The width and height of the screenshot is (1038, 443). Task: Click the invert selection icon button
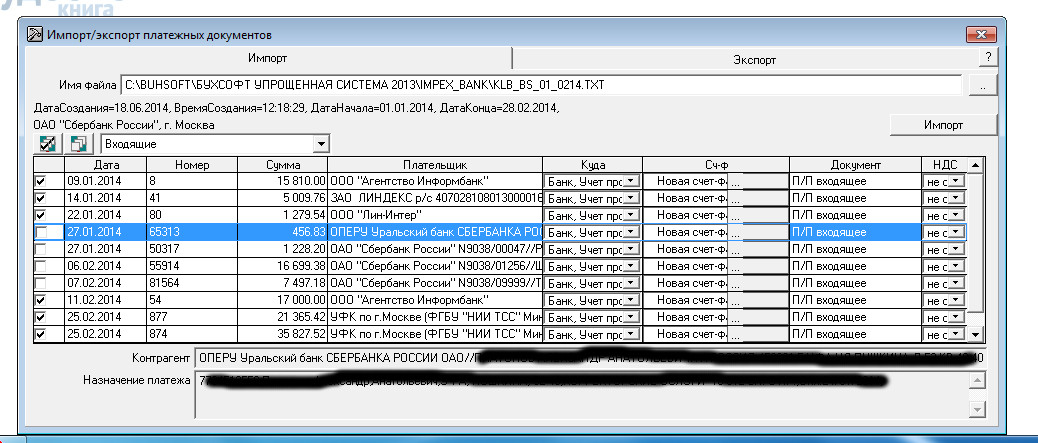(x=78, y=144)
